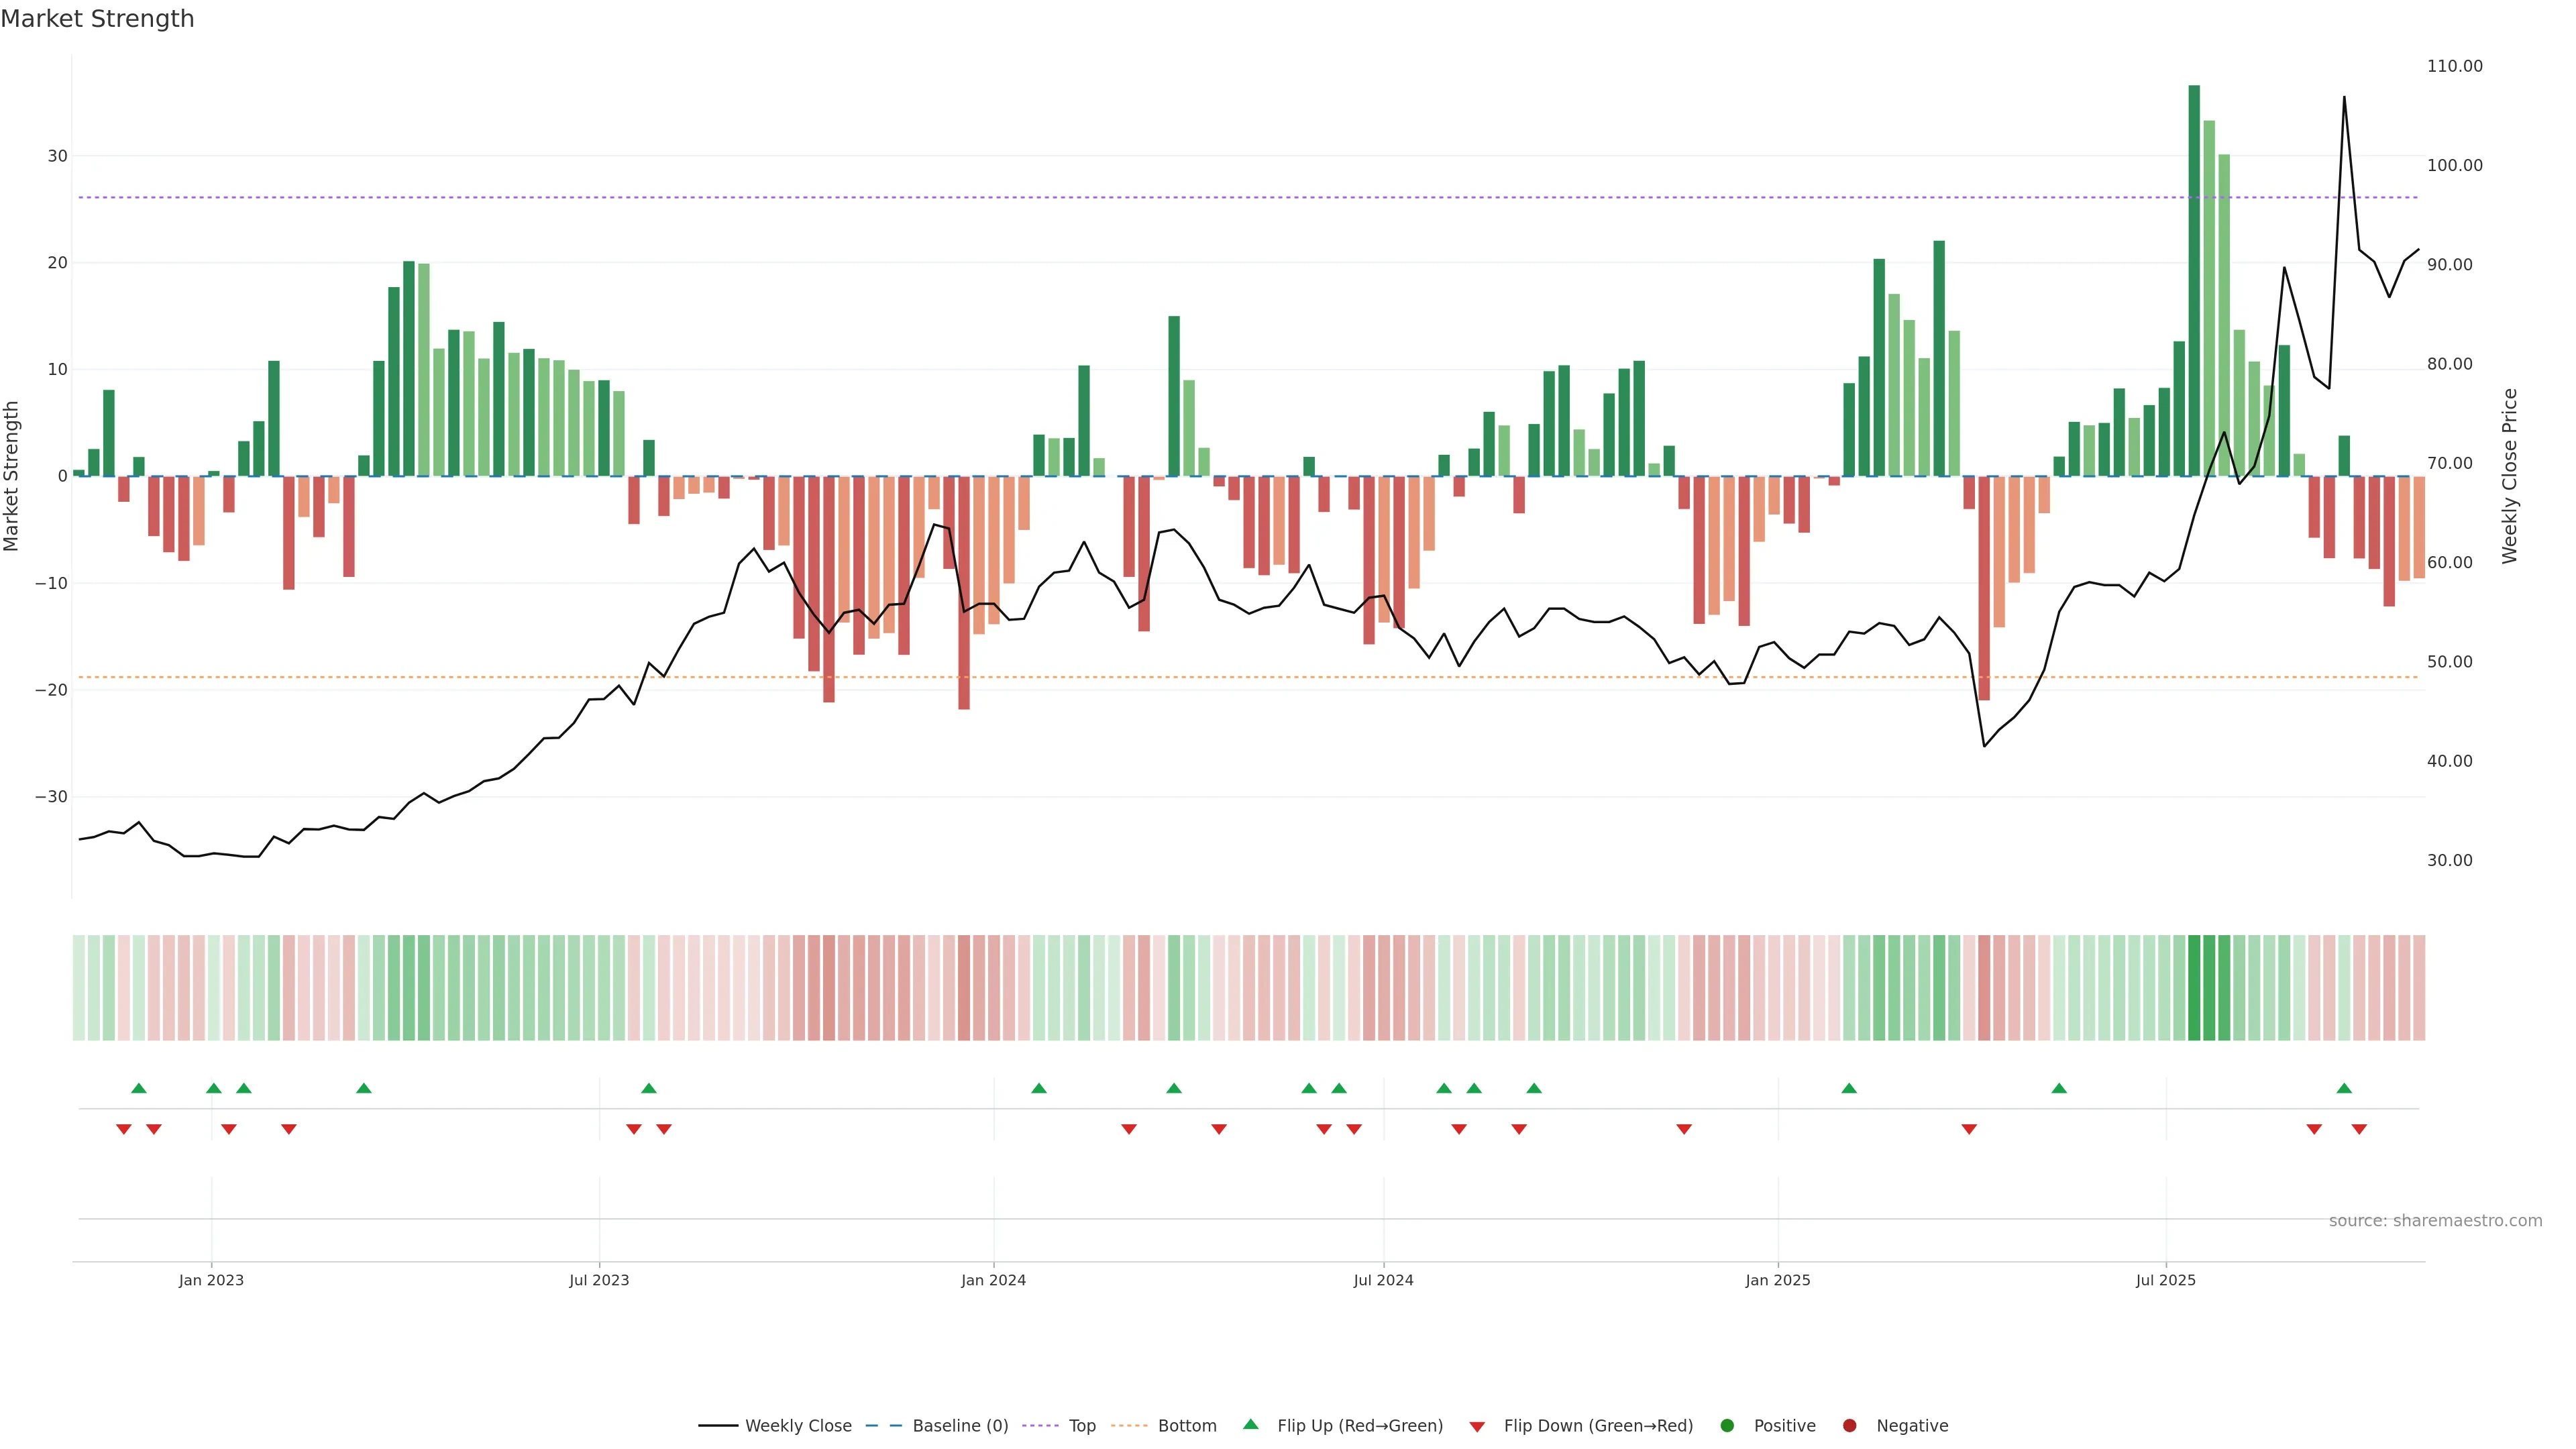
Task: Click the Market Strength chart title
Action: point(97,19)
